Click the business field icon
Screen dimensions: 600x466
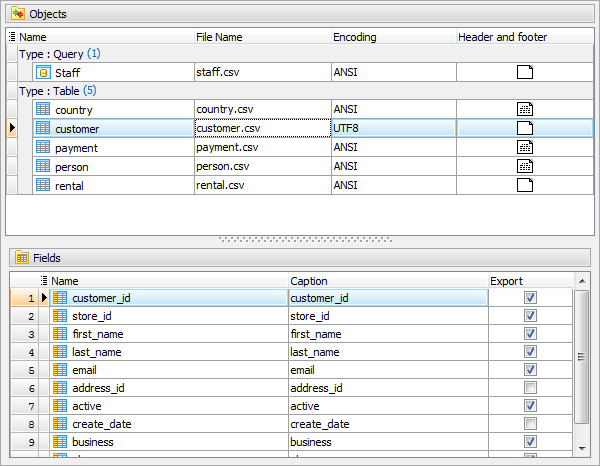[x=60, y=442]
